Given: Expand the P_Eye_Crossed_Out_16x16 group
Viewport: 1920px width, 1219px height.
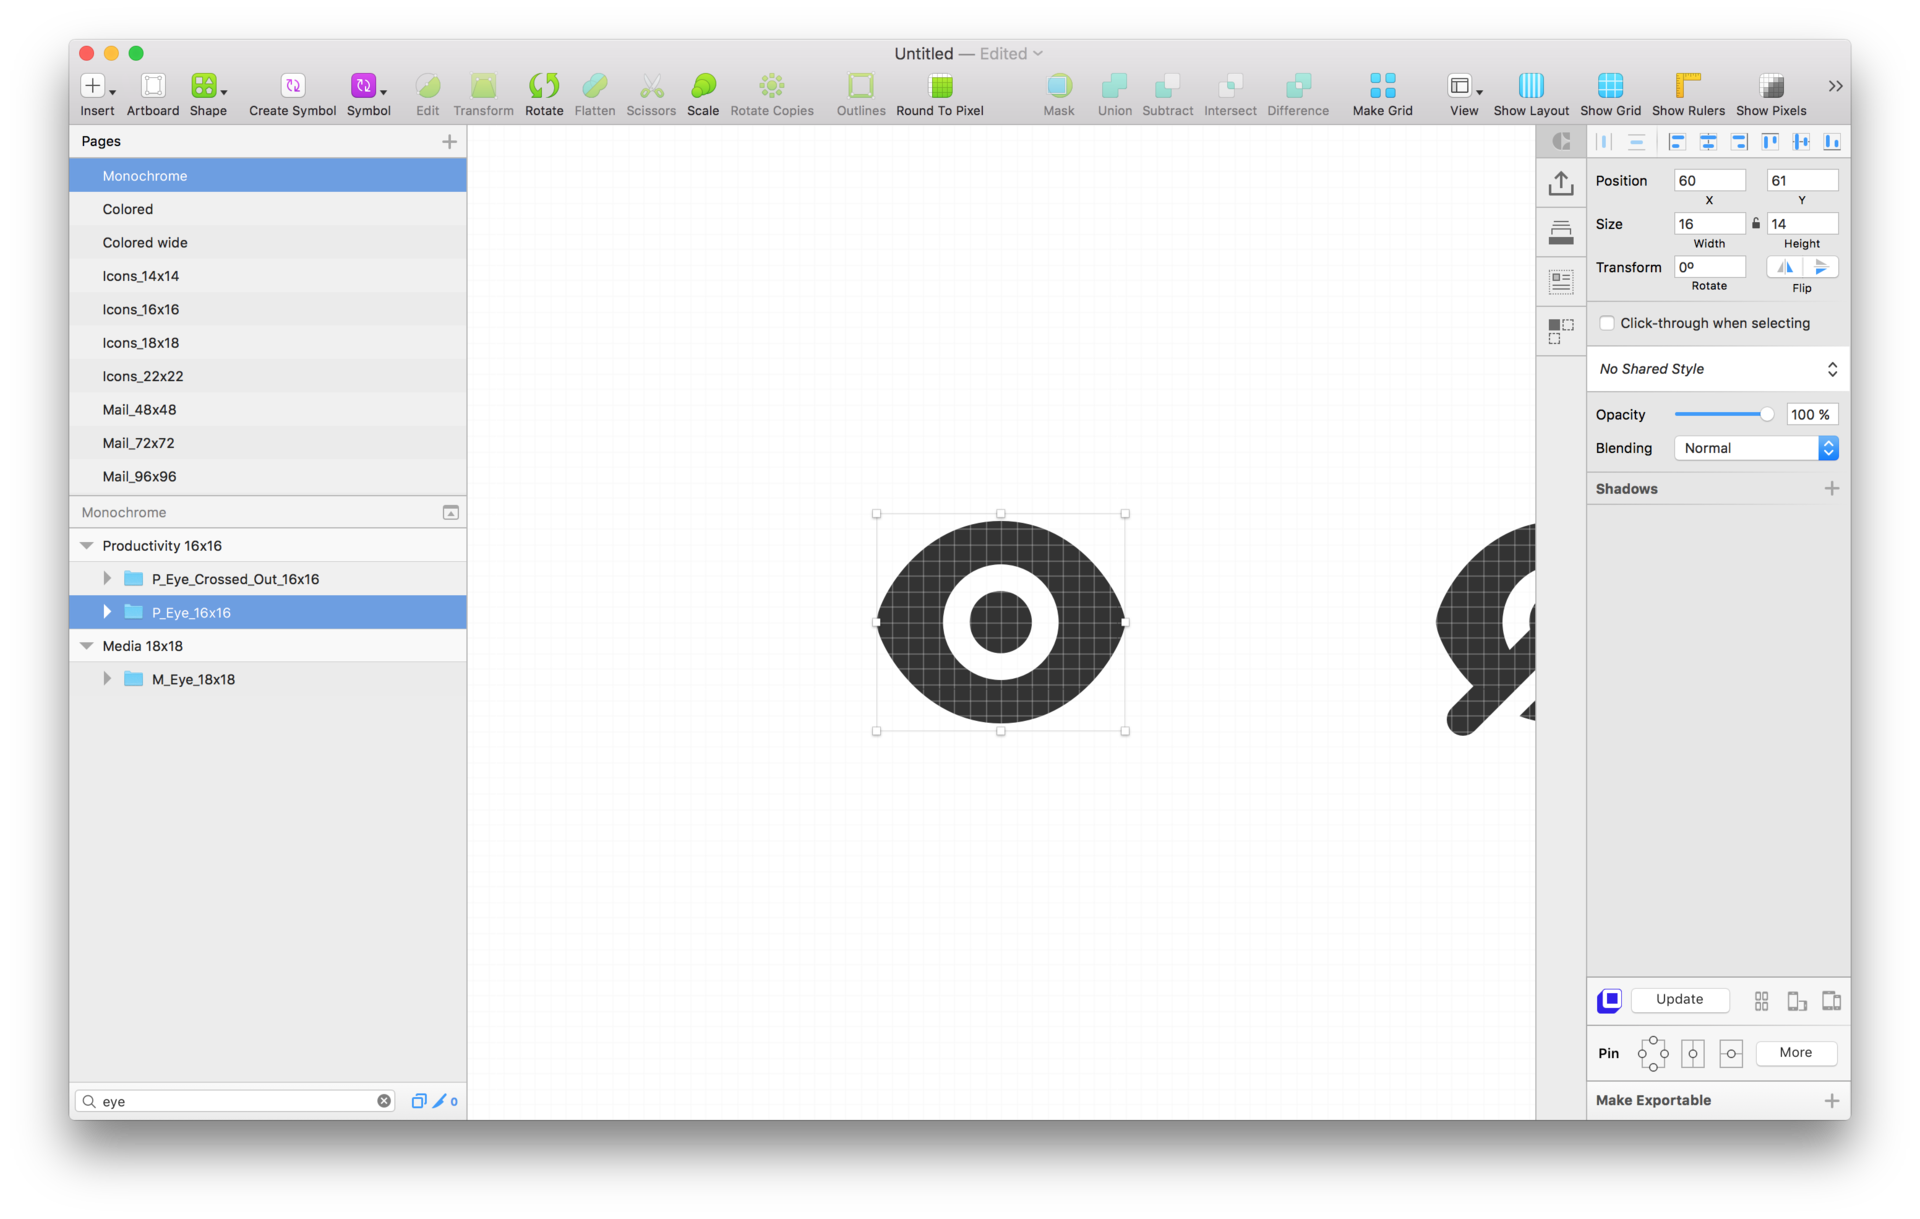Looking at the screenshot, I should pos(107,579).
